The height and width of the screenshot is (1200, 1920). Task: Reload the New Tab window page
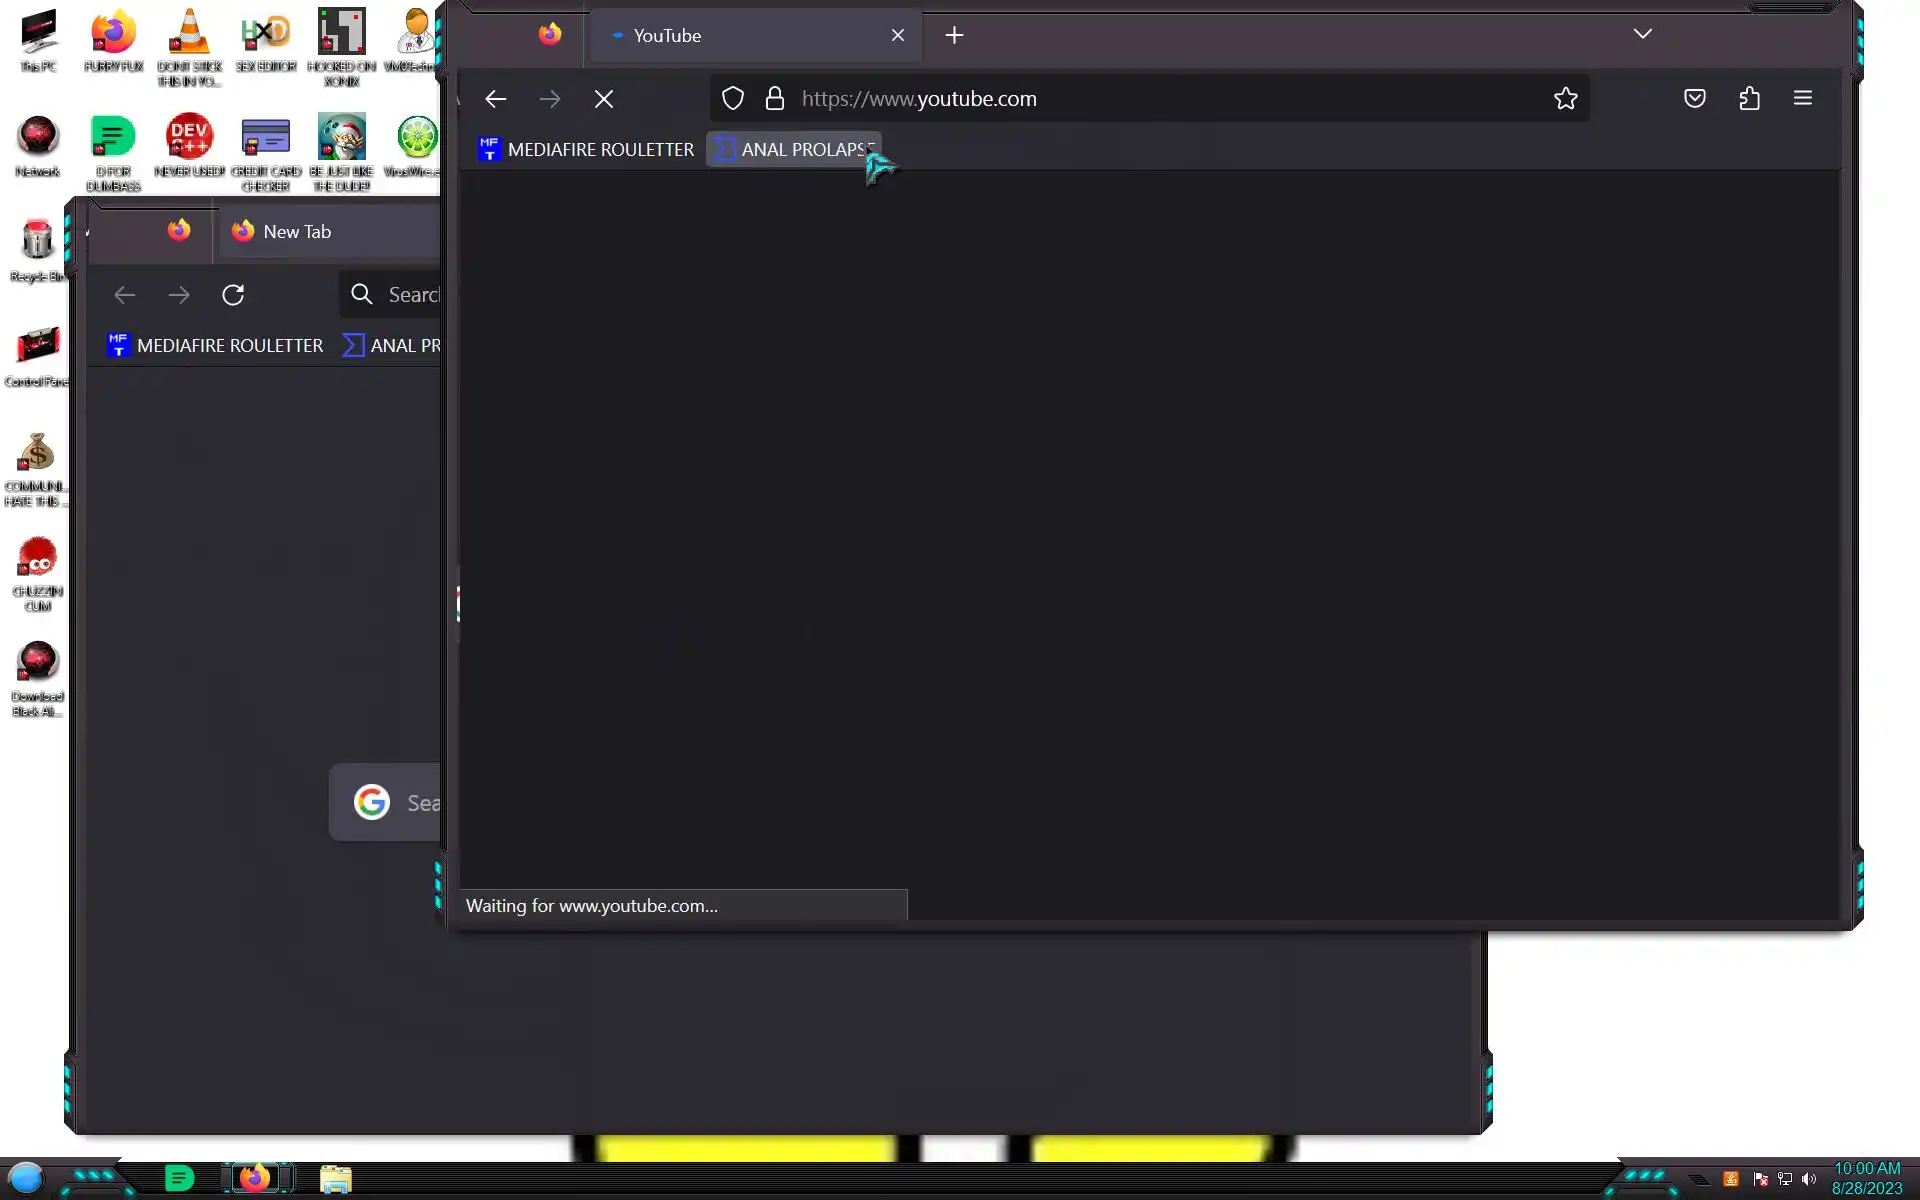tap(233, 295)
